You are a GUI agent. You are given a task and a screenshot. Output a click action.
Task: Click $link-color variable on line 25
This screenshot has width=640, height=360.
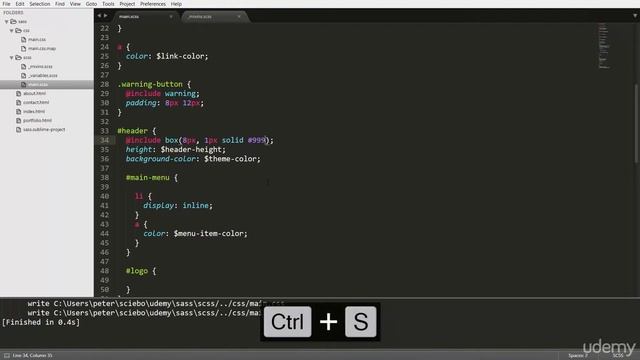(180, 56)
